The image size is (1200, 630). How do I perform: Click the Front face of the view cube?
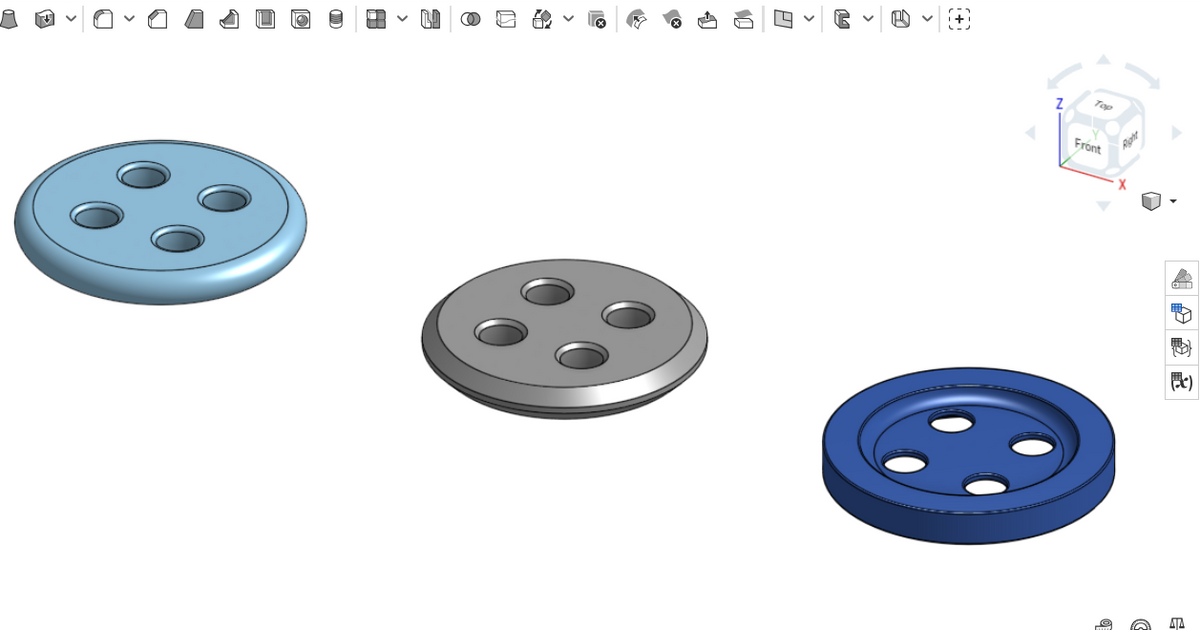1086,148
